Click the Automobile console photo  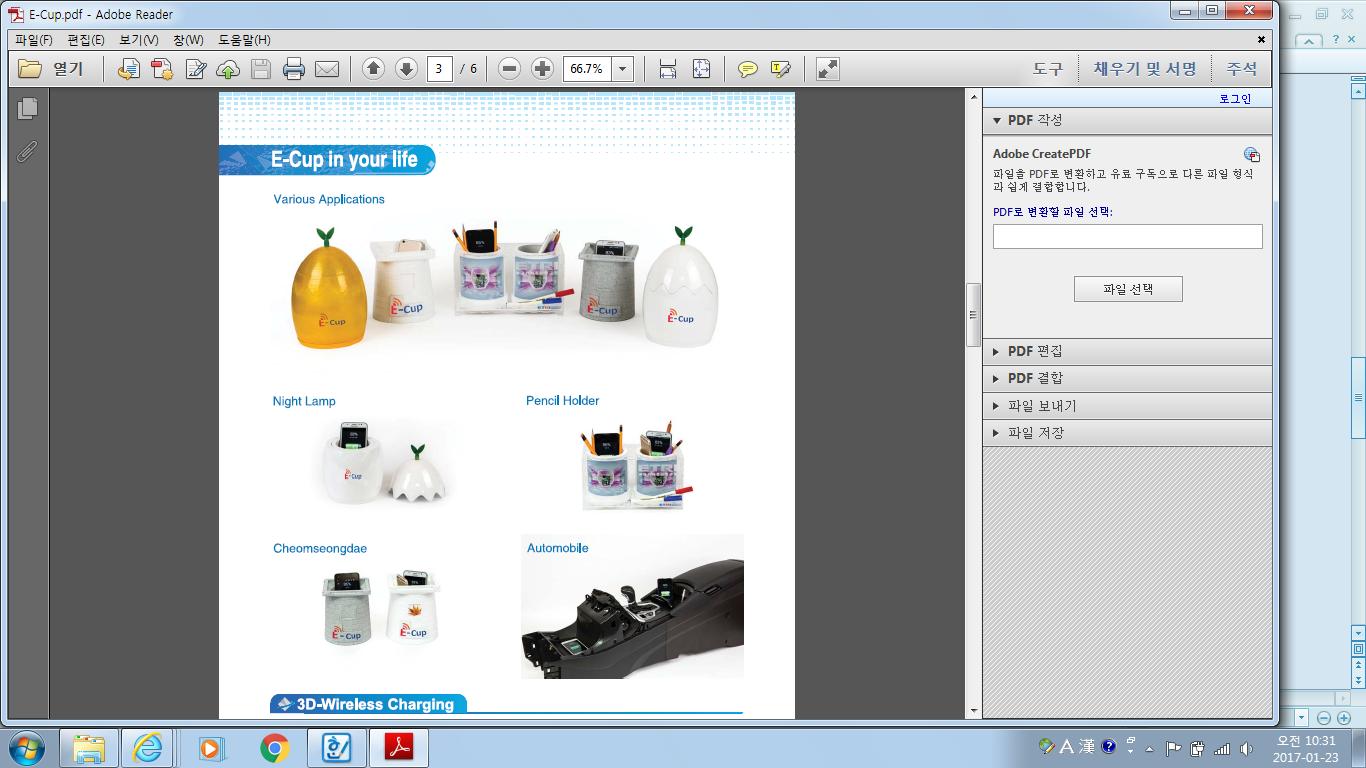[632, 607]
